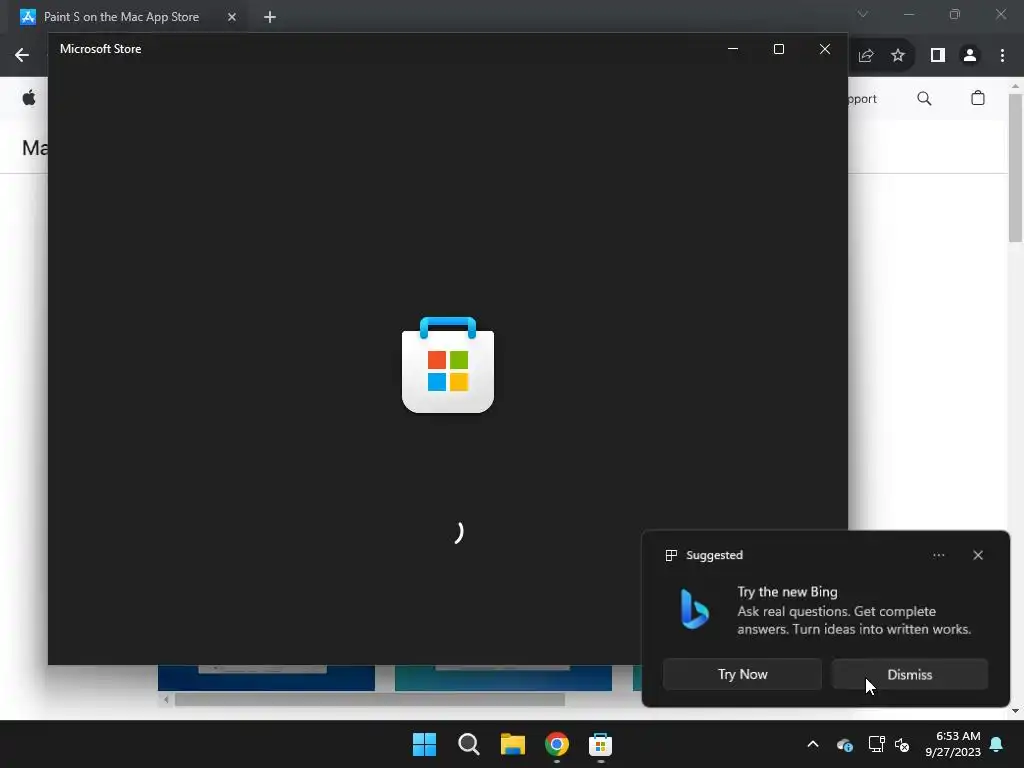Open File Explorer from taskbar

click(513, 744)
